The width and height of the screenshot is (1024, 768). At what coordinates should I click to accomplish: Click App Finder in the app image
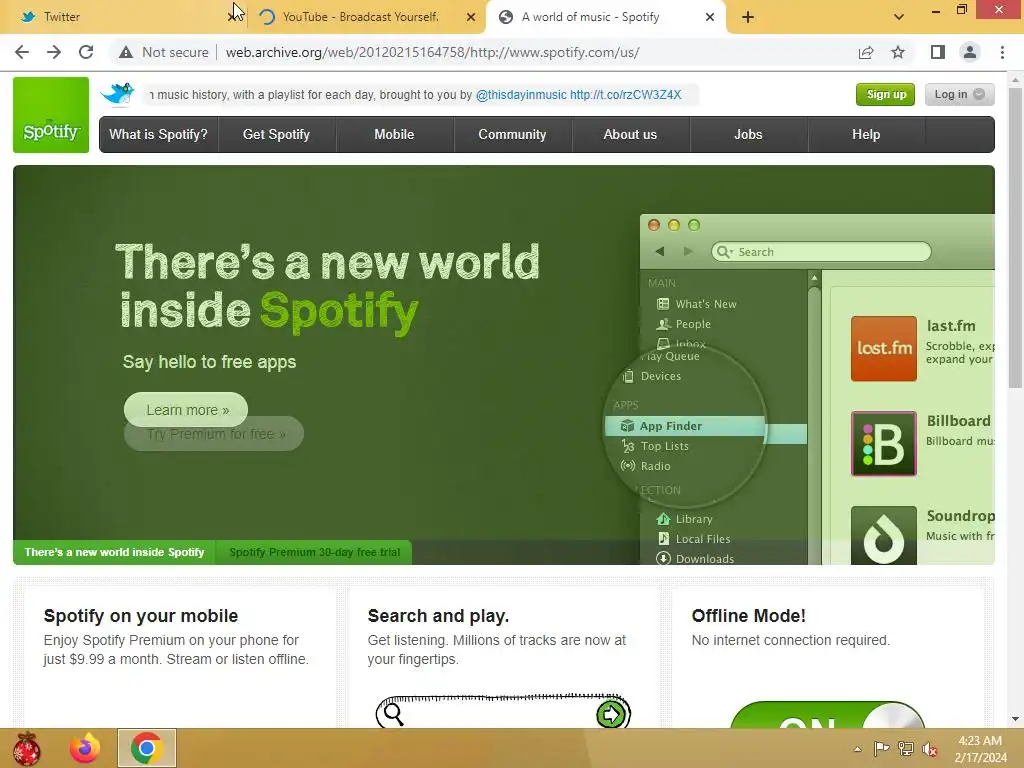pos(685,426)
